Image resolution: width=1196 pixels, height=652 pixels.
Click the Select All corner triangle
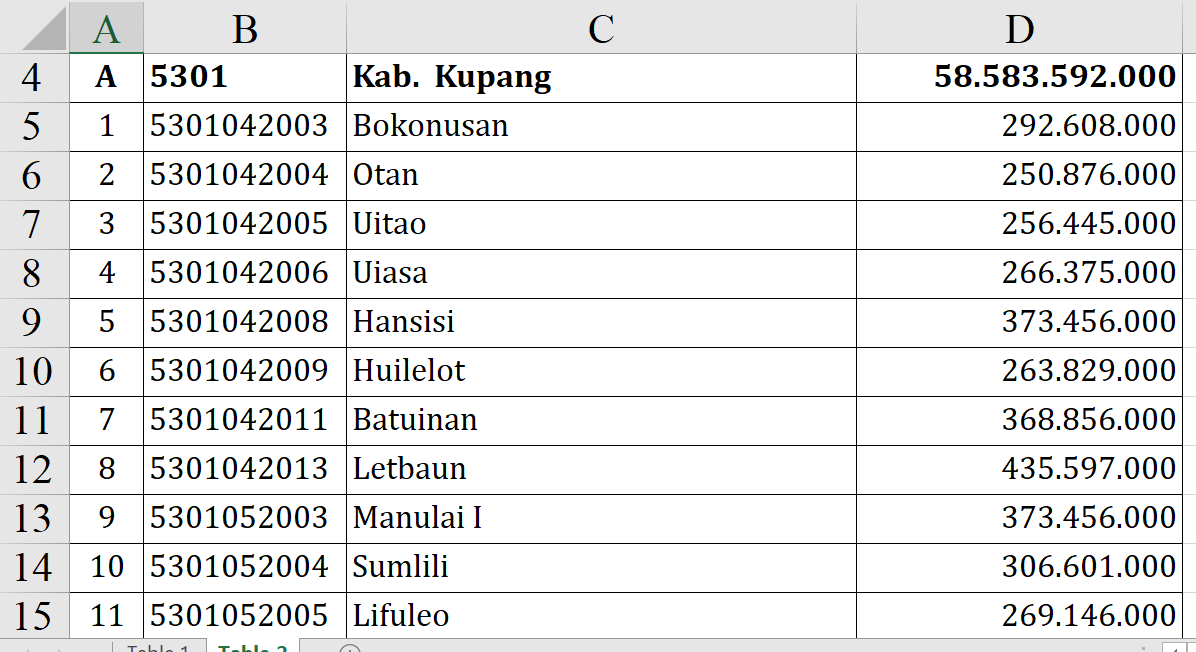[x=44, y=30]
